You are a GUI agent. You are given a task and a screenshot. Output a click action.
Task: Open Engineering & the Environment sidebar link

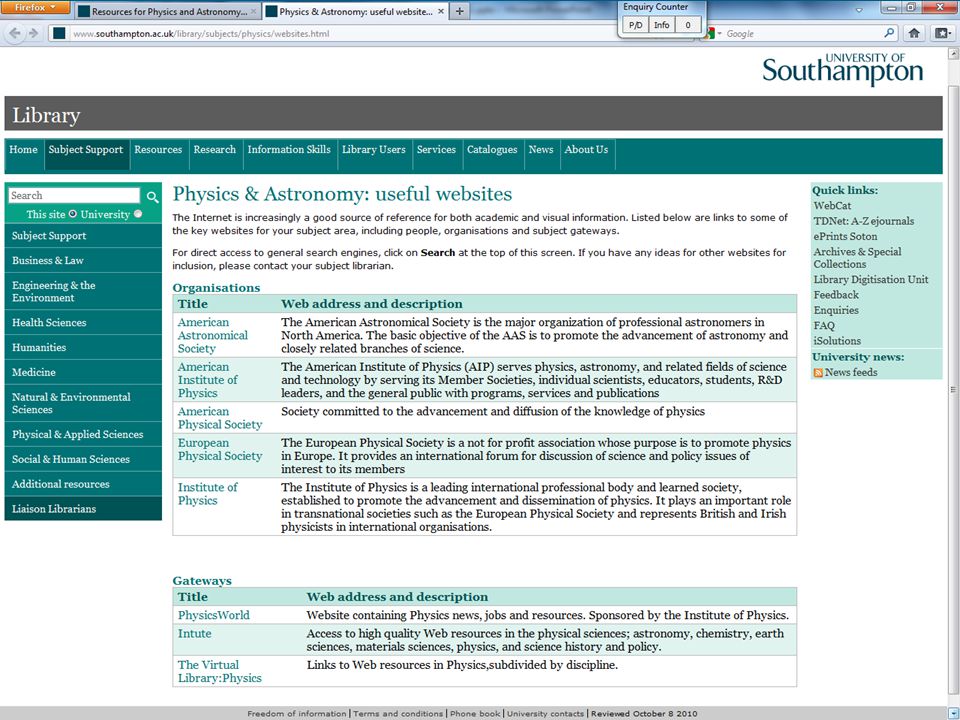click(83, 291)
